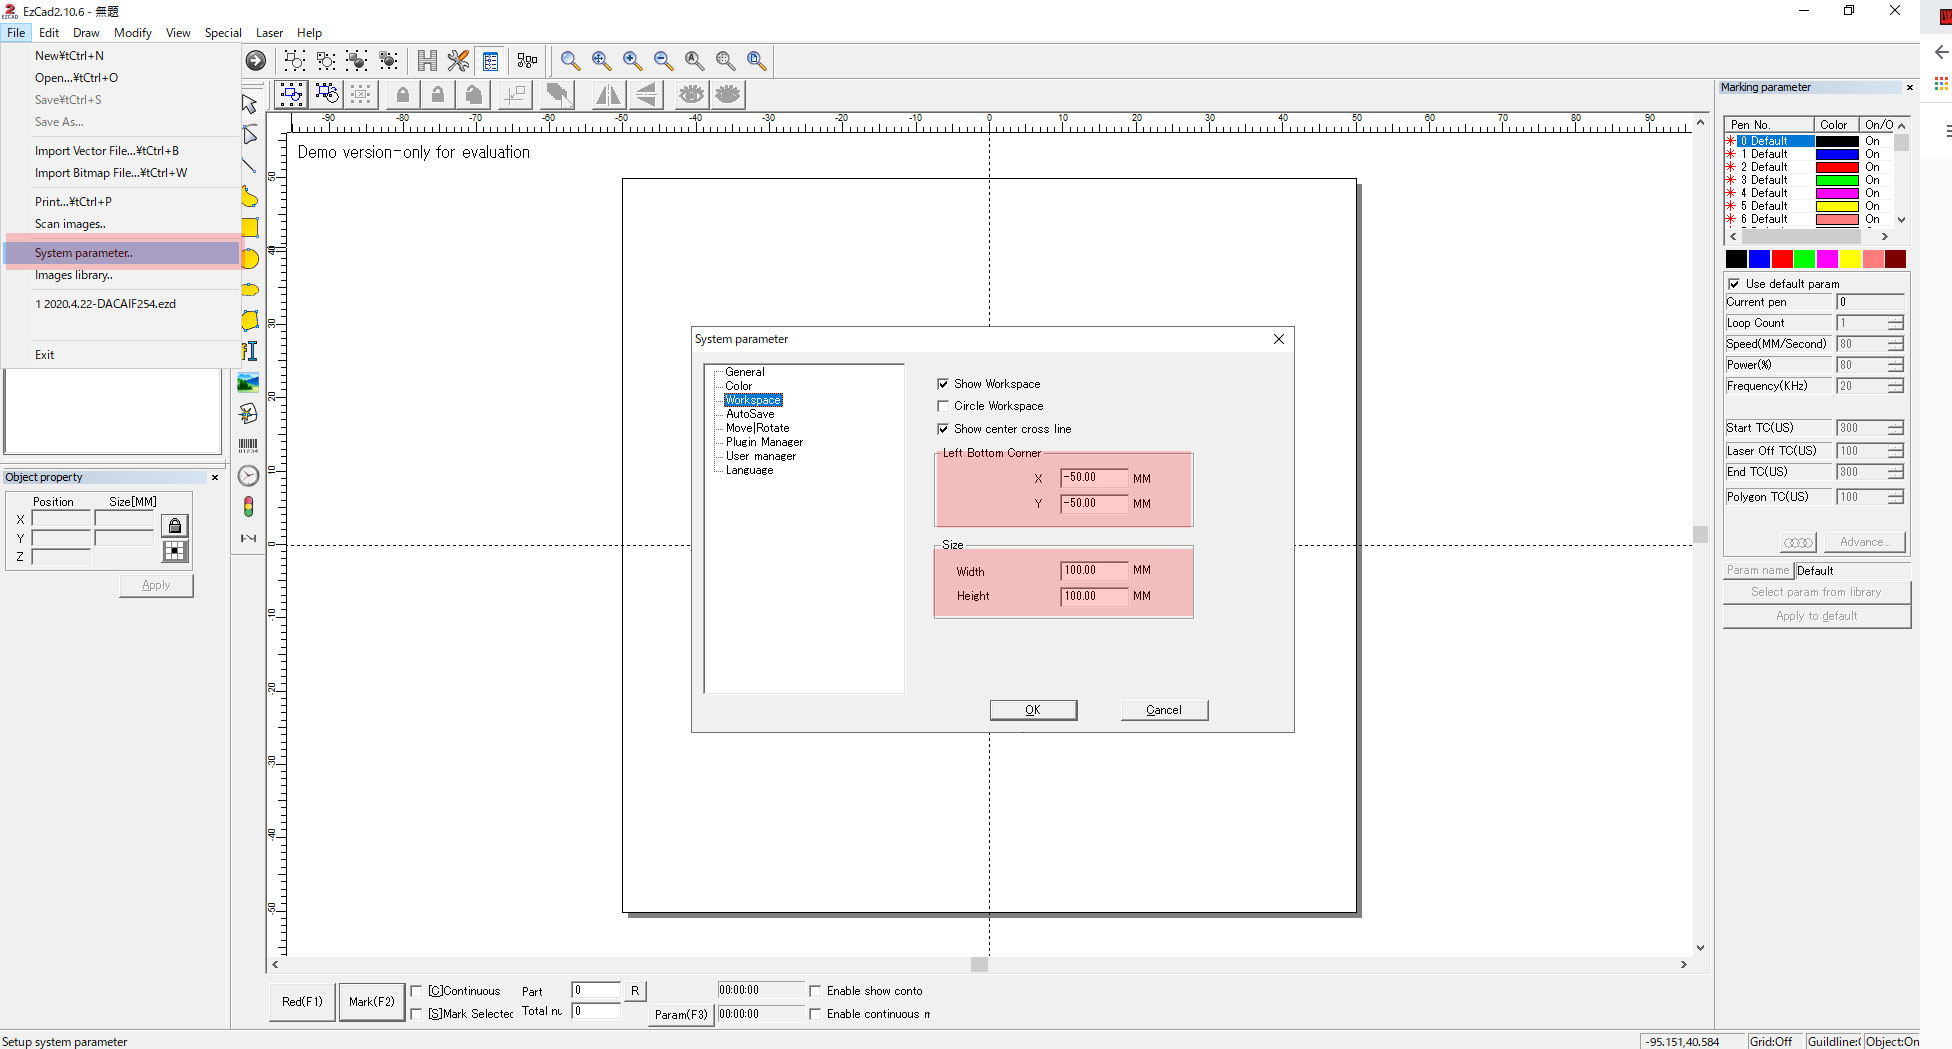Click the Mirror vertical icon
The width and height of the screenshot is (1952, 1049).
(x=646, y=95)
